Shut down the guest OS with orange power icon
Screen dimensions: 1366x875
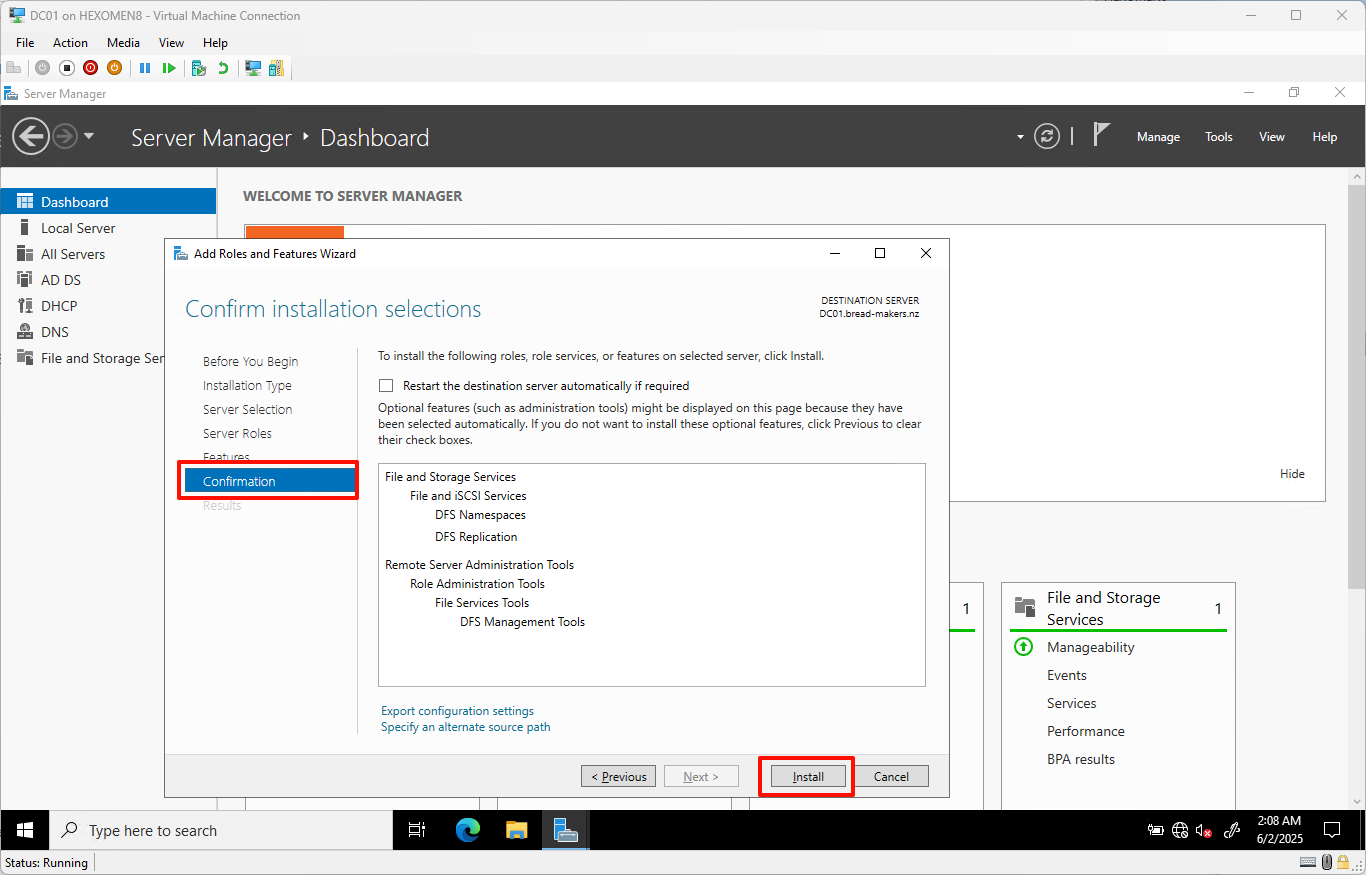tap(115, 68)
